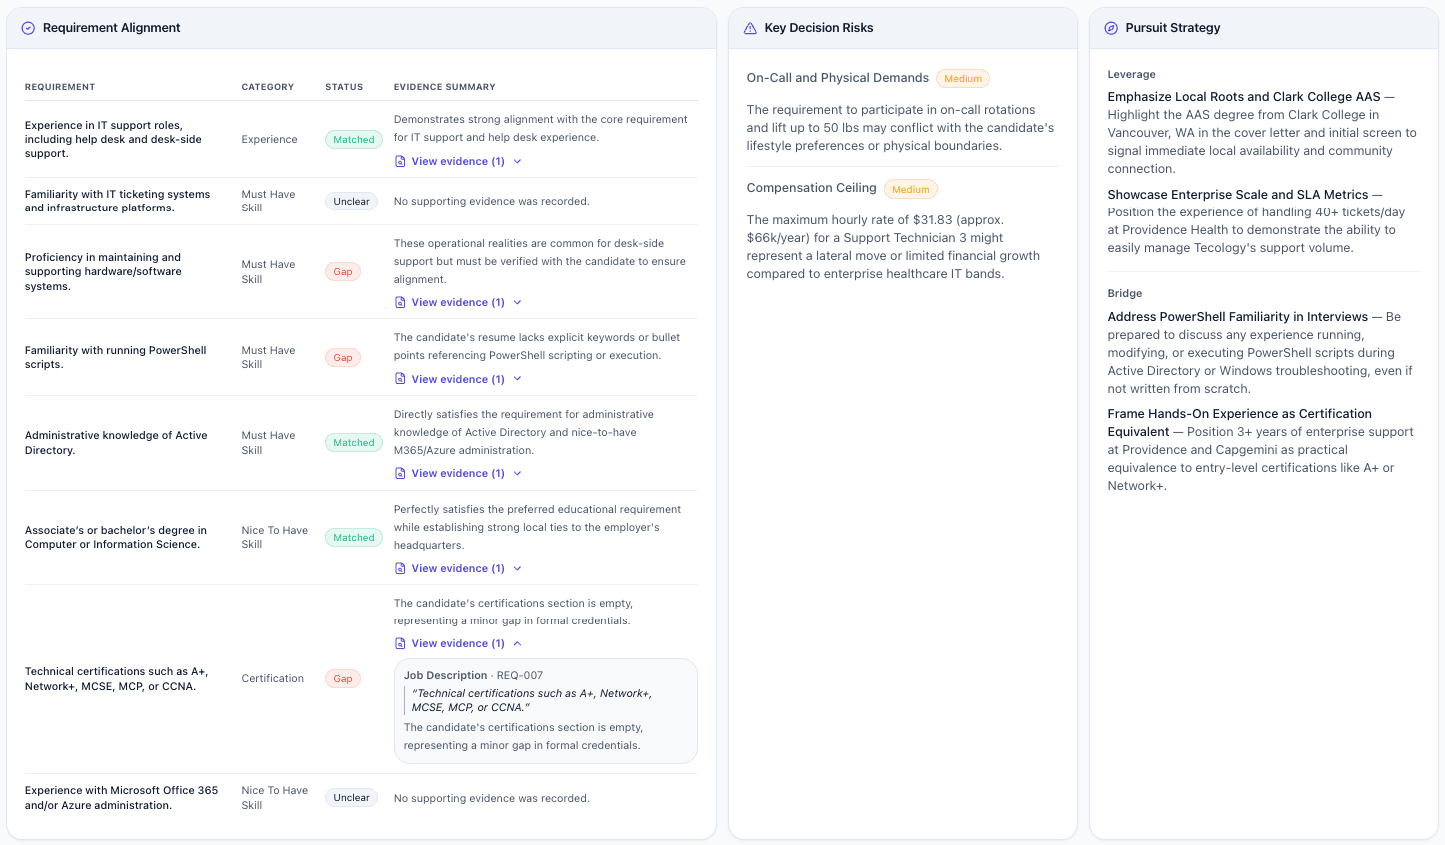Expand evidence chevron for Associate's or bachelor's degree row
This screenshot has height=845, width=1445.
pyautogui.click(x=517, y=568)
